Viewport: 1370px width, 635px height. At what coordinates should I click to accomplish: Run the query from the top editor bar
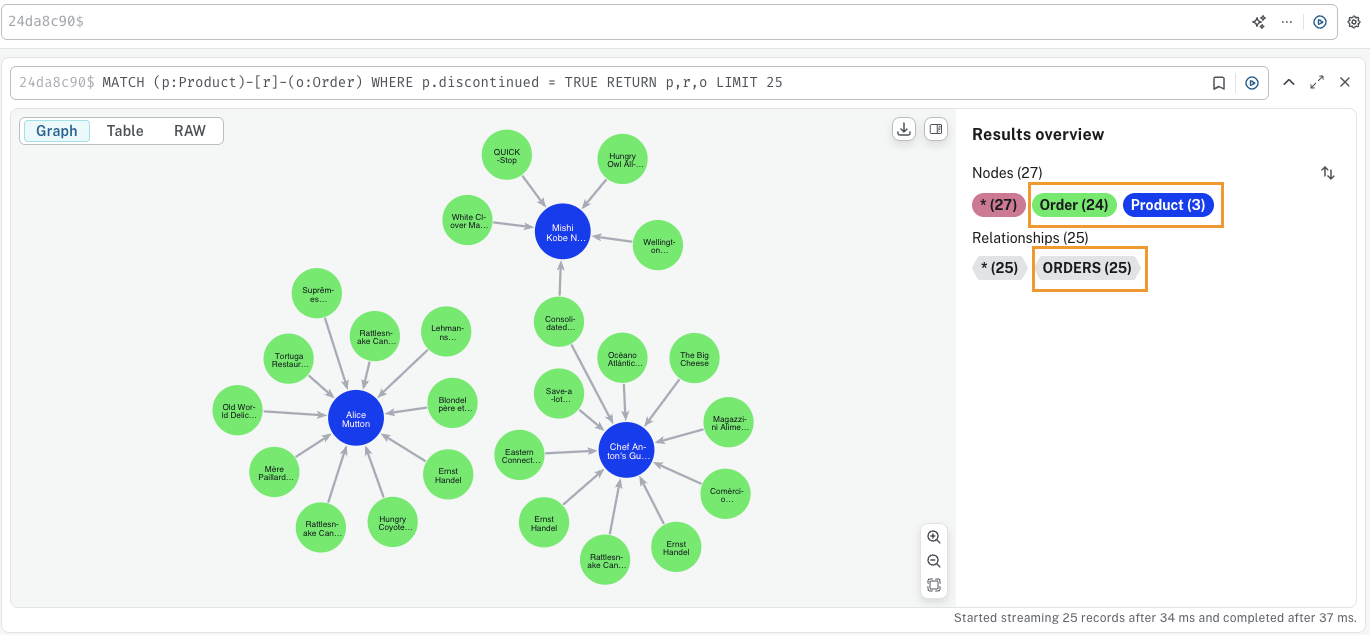[1320, 21]
